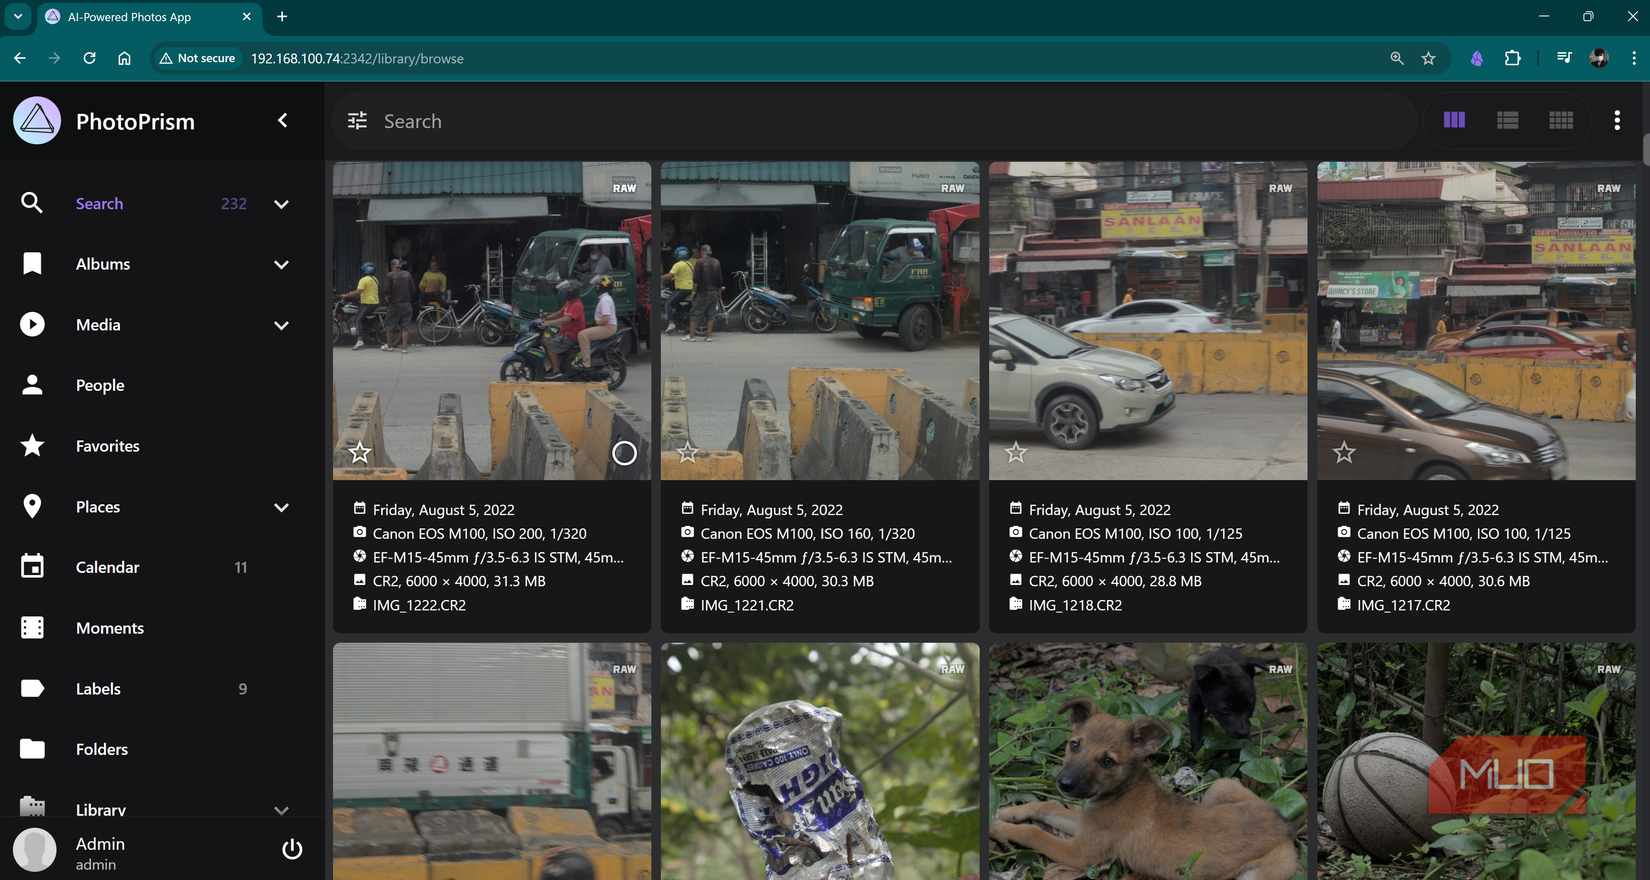Open the three-dot more options menu
This screenshot has width=1650, height=880.
pyautogui.click(x=1616, y=120)
